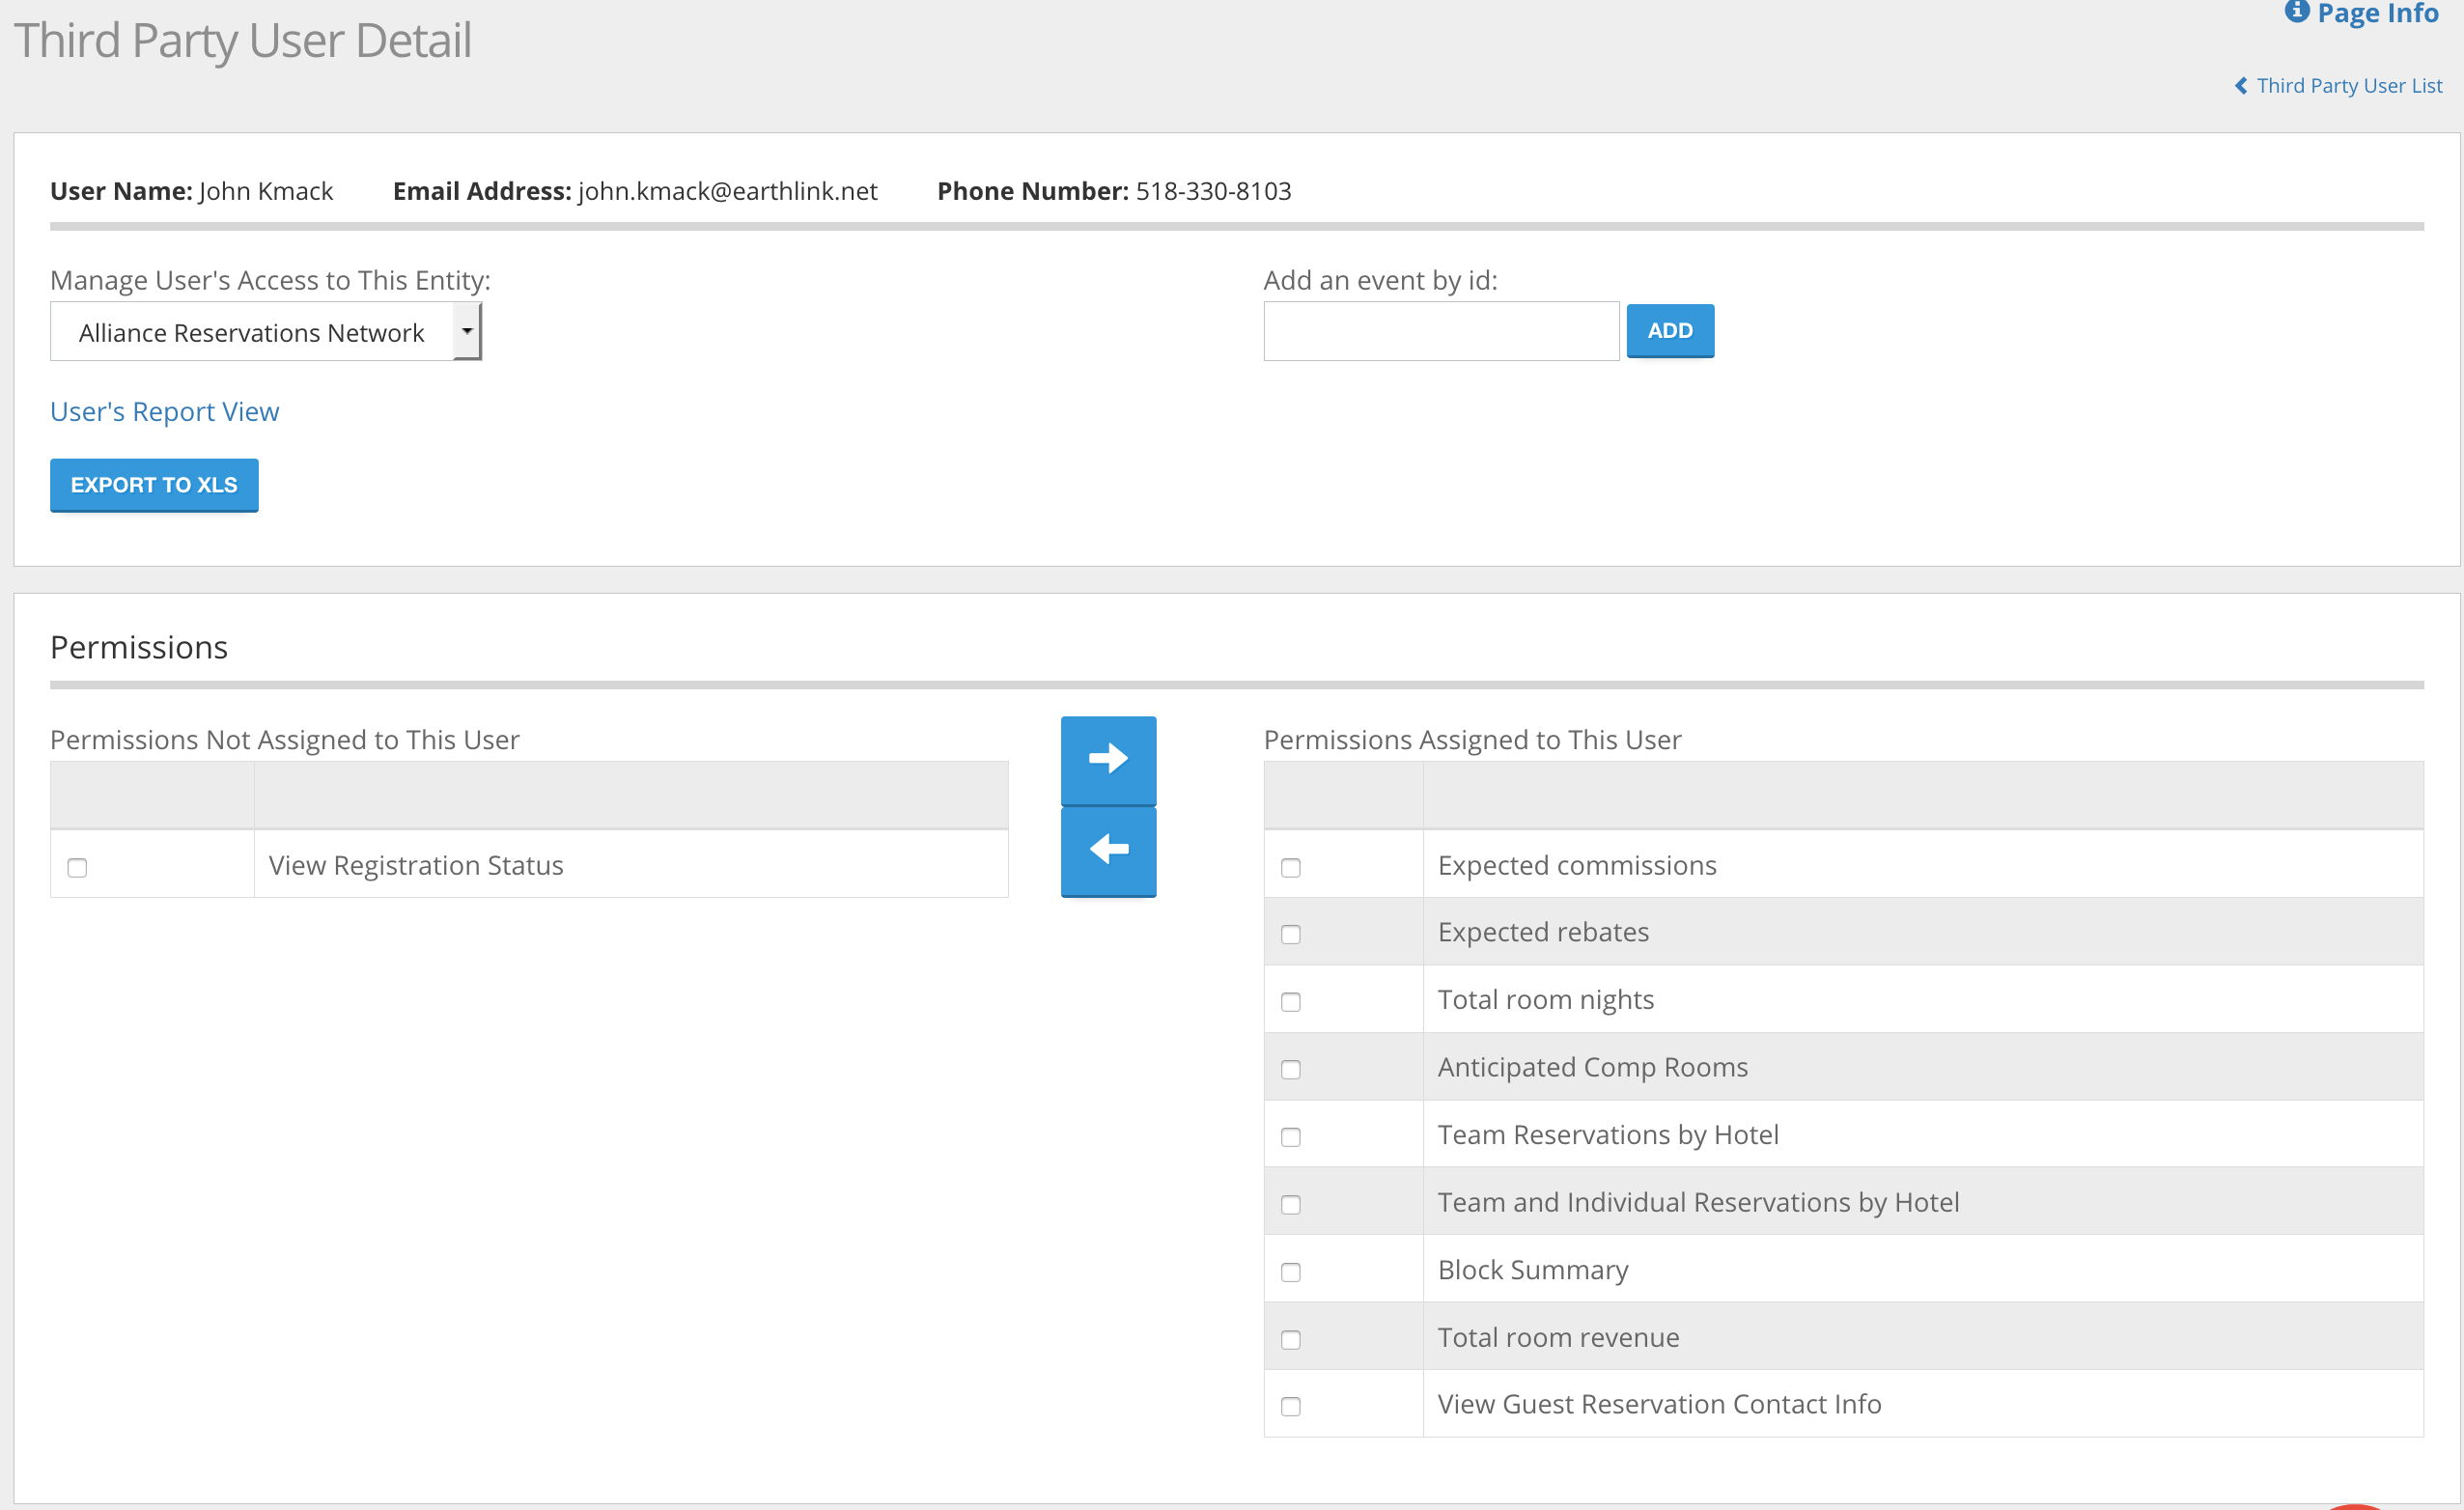Open the User's Report View link
Viewport: 2464px width, 1510px height.
click(x=164, y=412)
